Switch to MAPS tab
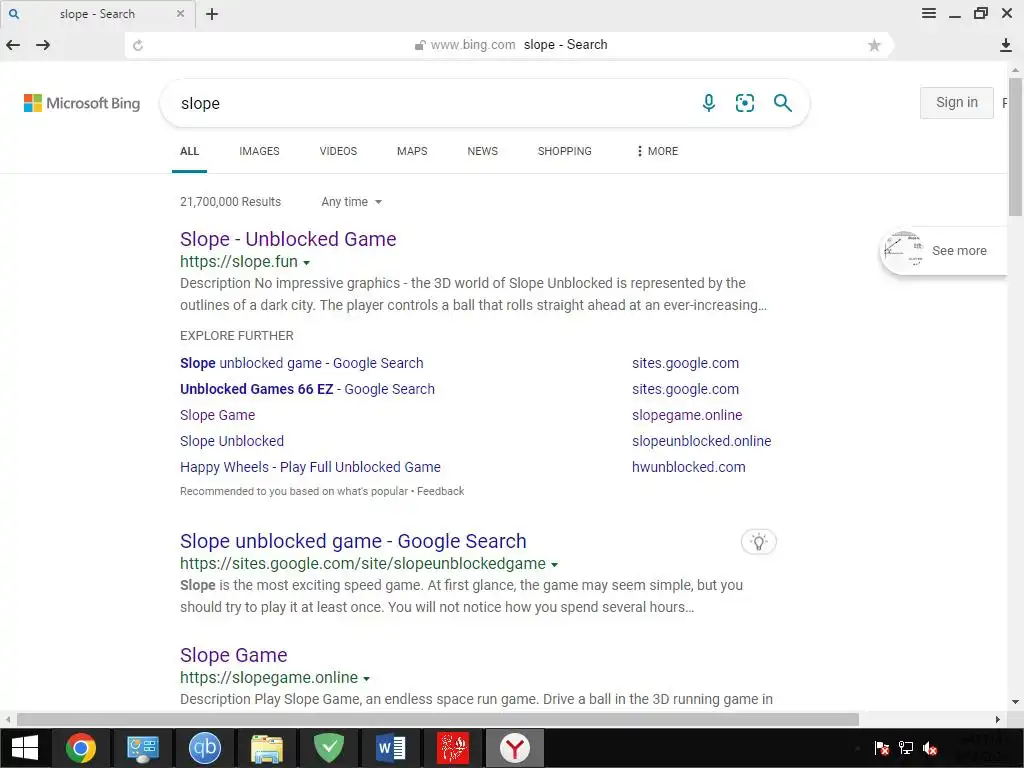Viewport: 1024px width, 768px height. click(x=412, y=151)
